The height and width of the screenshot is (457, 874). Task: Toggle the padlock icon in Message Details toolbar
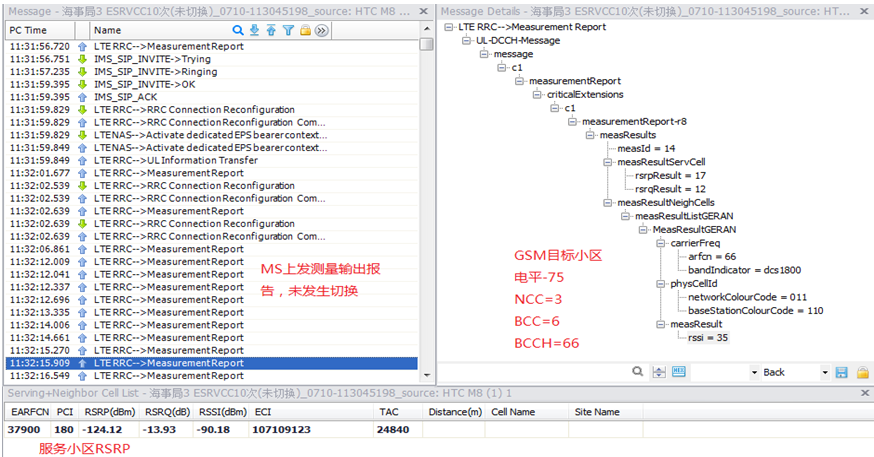(862, 372)
